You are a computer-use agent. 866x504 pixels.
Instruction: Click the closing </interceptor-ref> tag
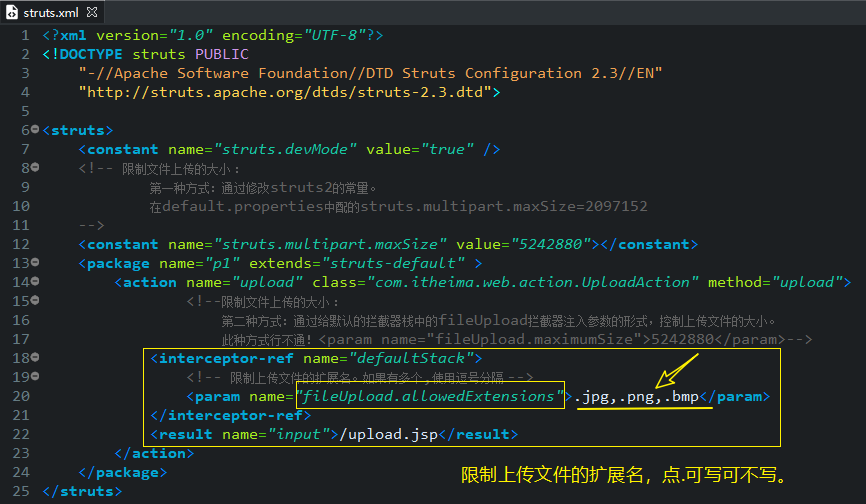230,415
